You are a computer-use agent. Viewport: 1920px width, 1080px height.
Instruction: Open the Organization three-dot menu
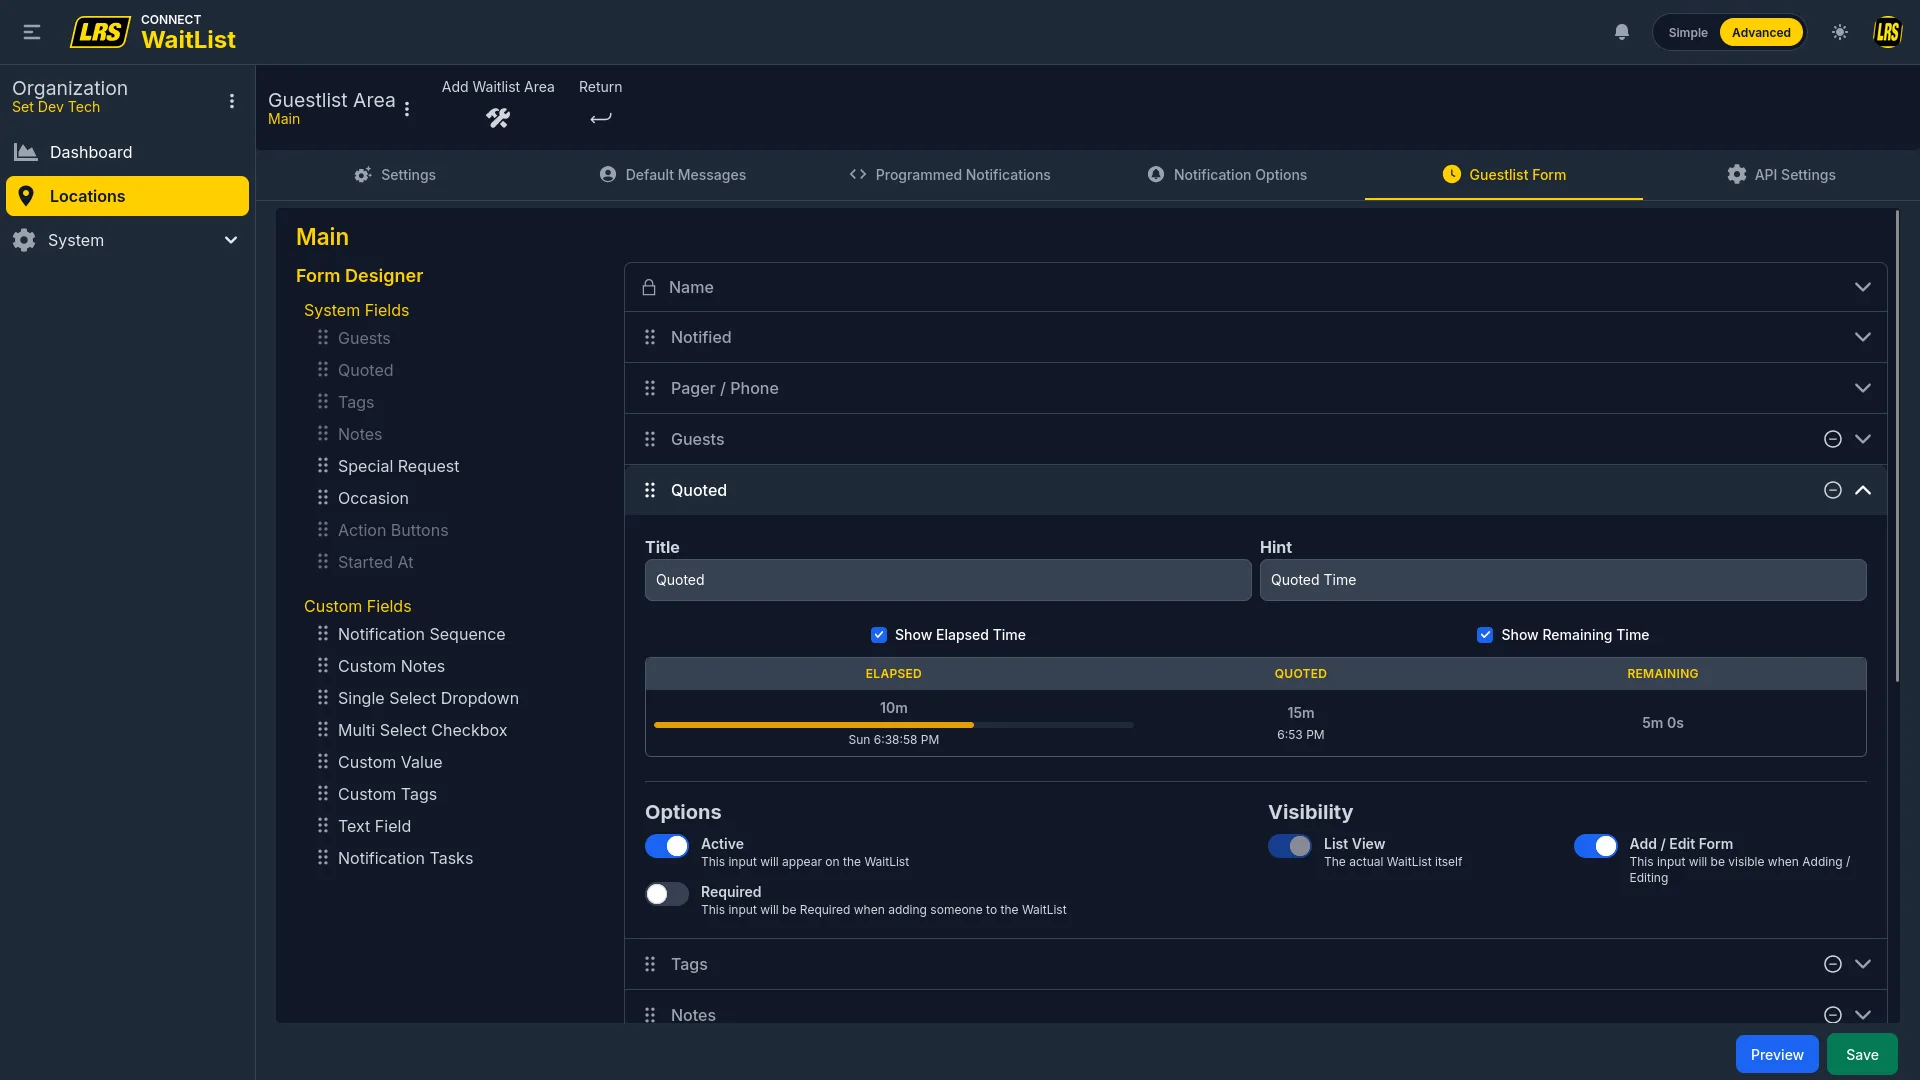coord(232,101)
